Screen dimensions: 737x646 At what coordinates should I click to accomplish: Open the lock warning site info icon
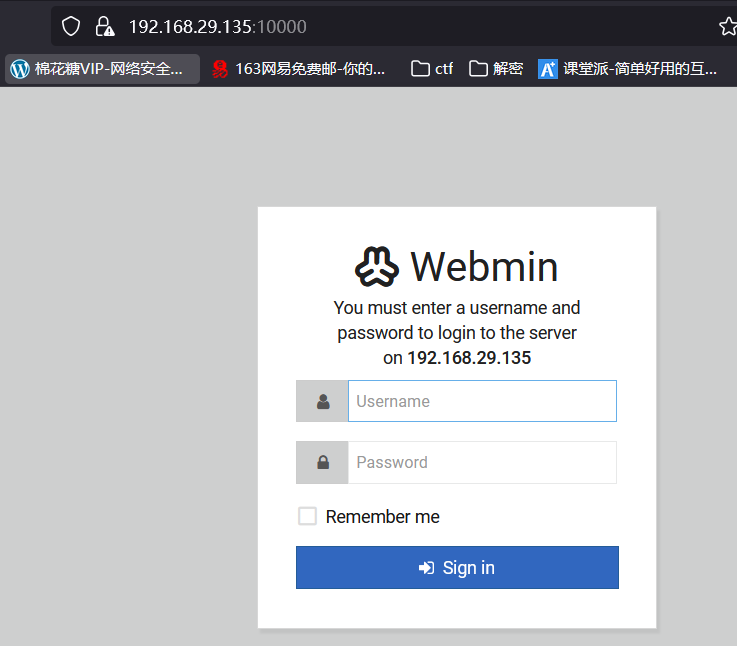(x=104, y=26)
